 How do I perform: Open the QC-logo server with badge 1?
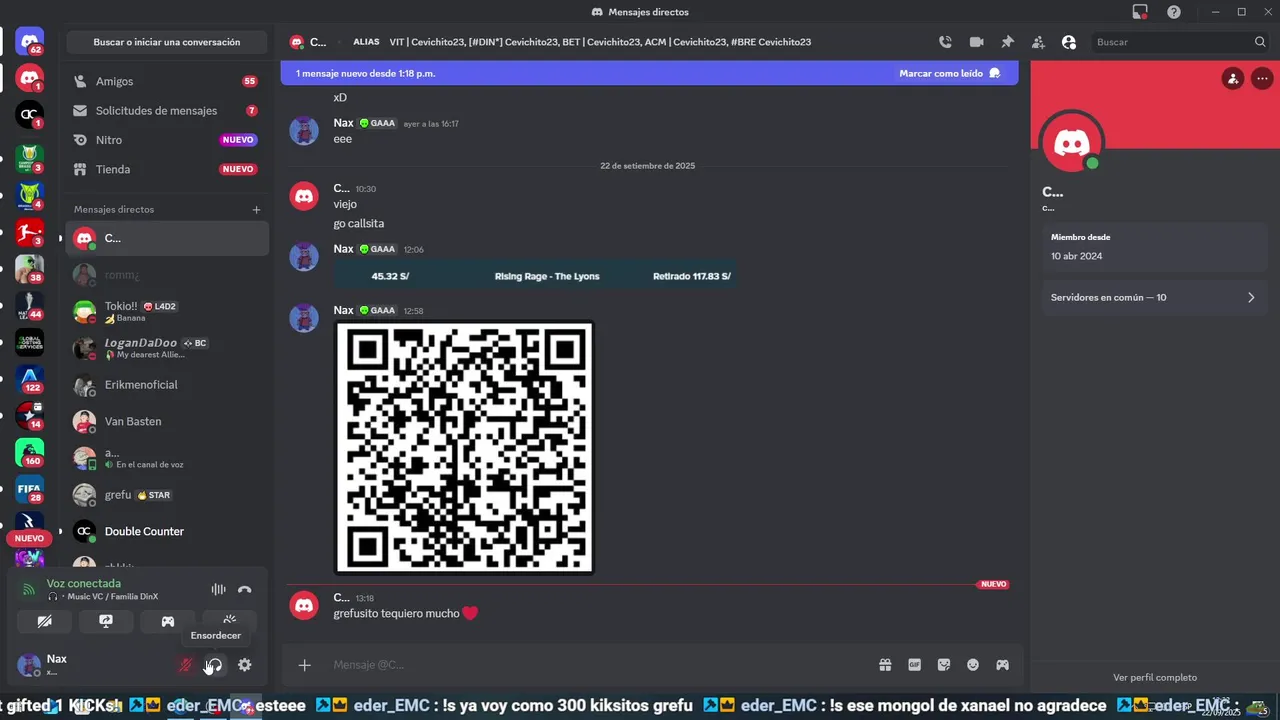(x=30, y=115)
